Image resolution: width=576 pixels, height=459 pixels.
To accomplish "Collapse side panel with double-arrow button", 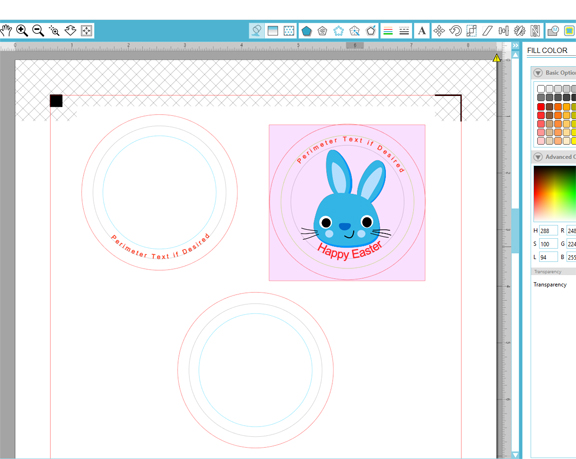I will pyautogui.click(x=515, y=45).
